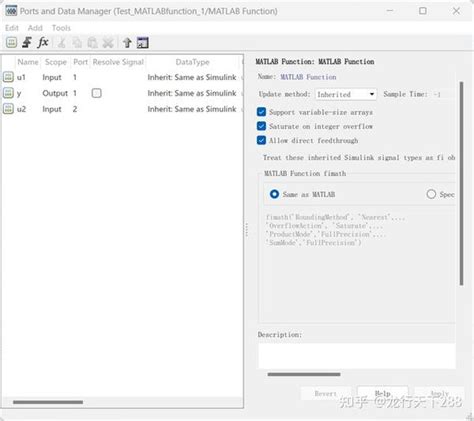Click the DataType column header
Image resolution: width=474 pixels, height=421 pixels.
click(192, 62)
